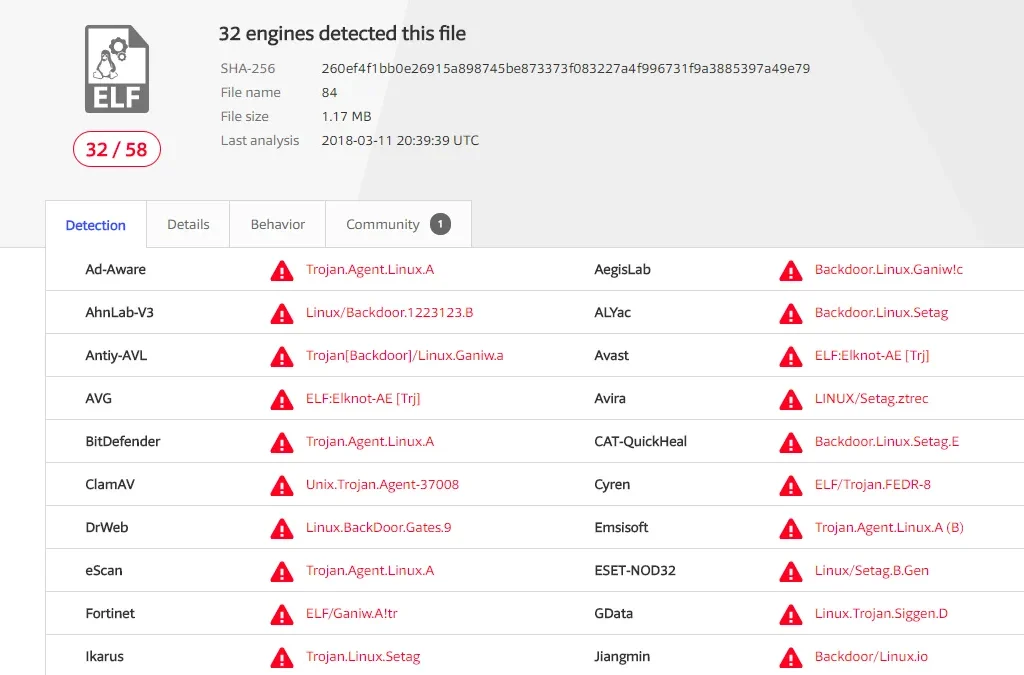Click the DrWeb engine name

(106, 528)
